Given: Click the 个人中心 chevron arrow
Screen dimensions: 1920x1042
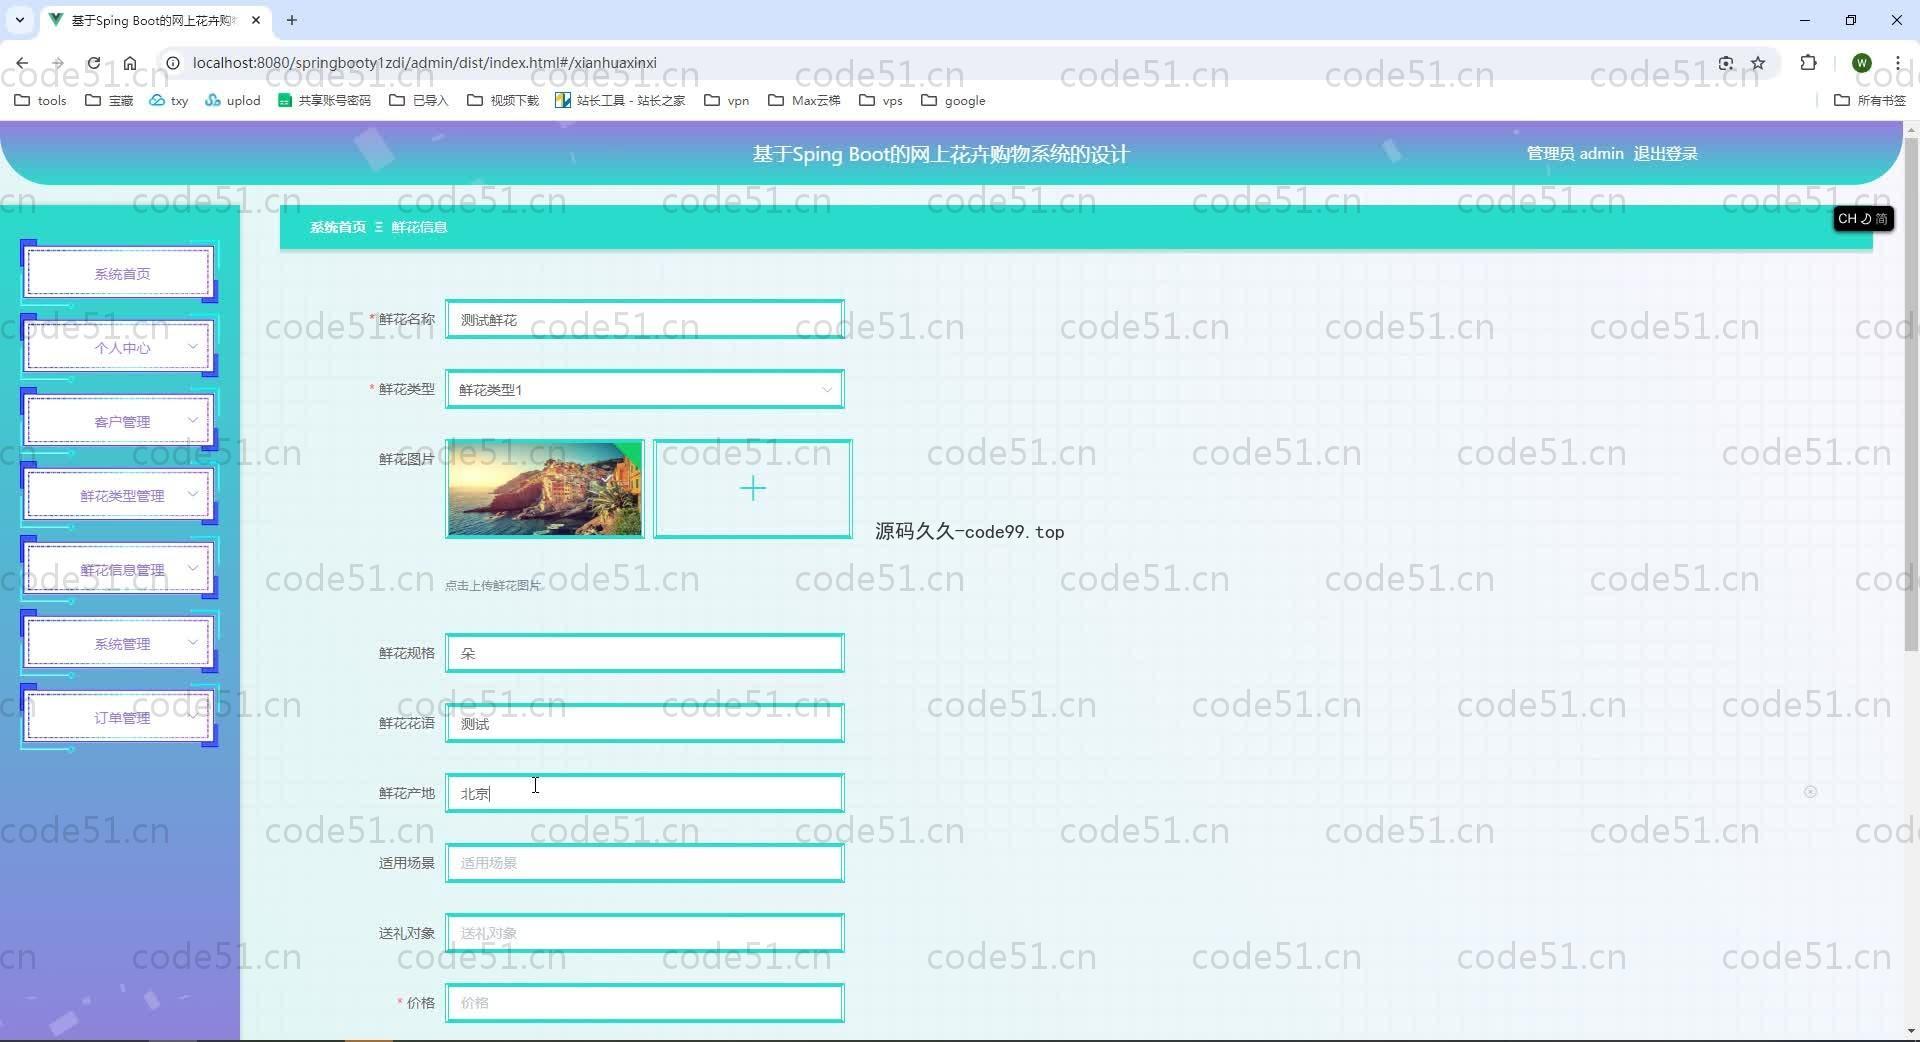Looking at the screenshot, I should tap(193, 346).
